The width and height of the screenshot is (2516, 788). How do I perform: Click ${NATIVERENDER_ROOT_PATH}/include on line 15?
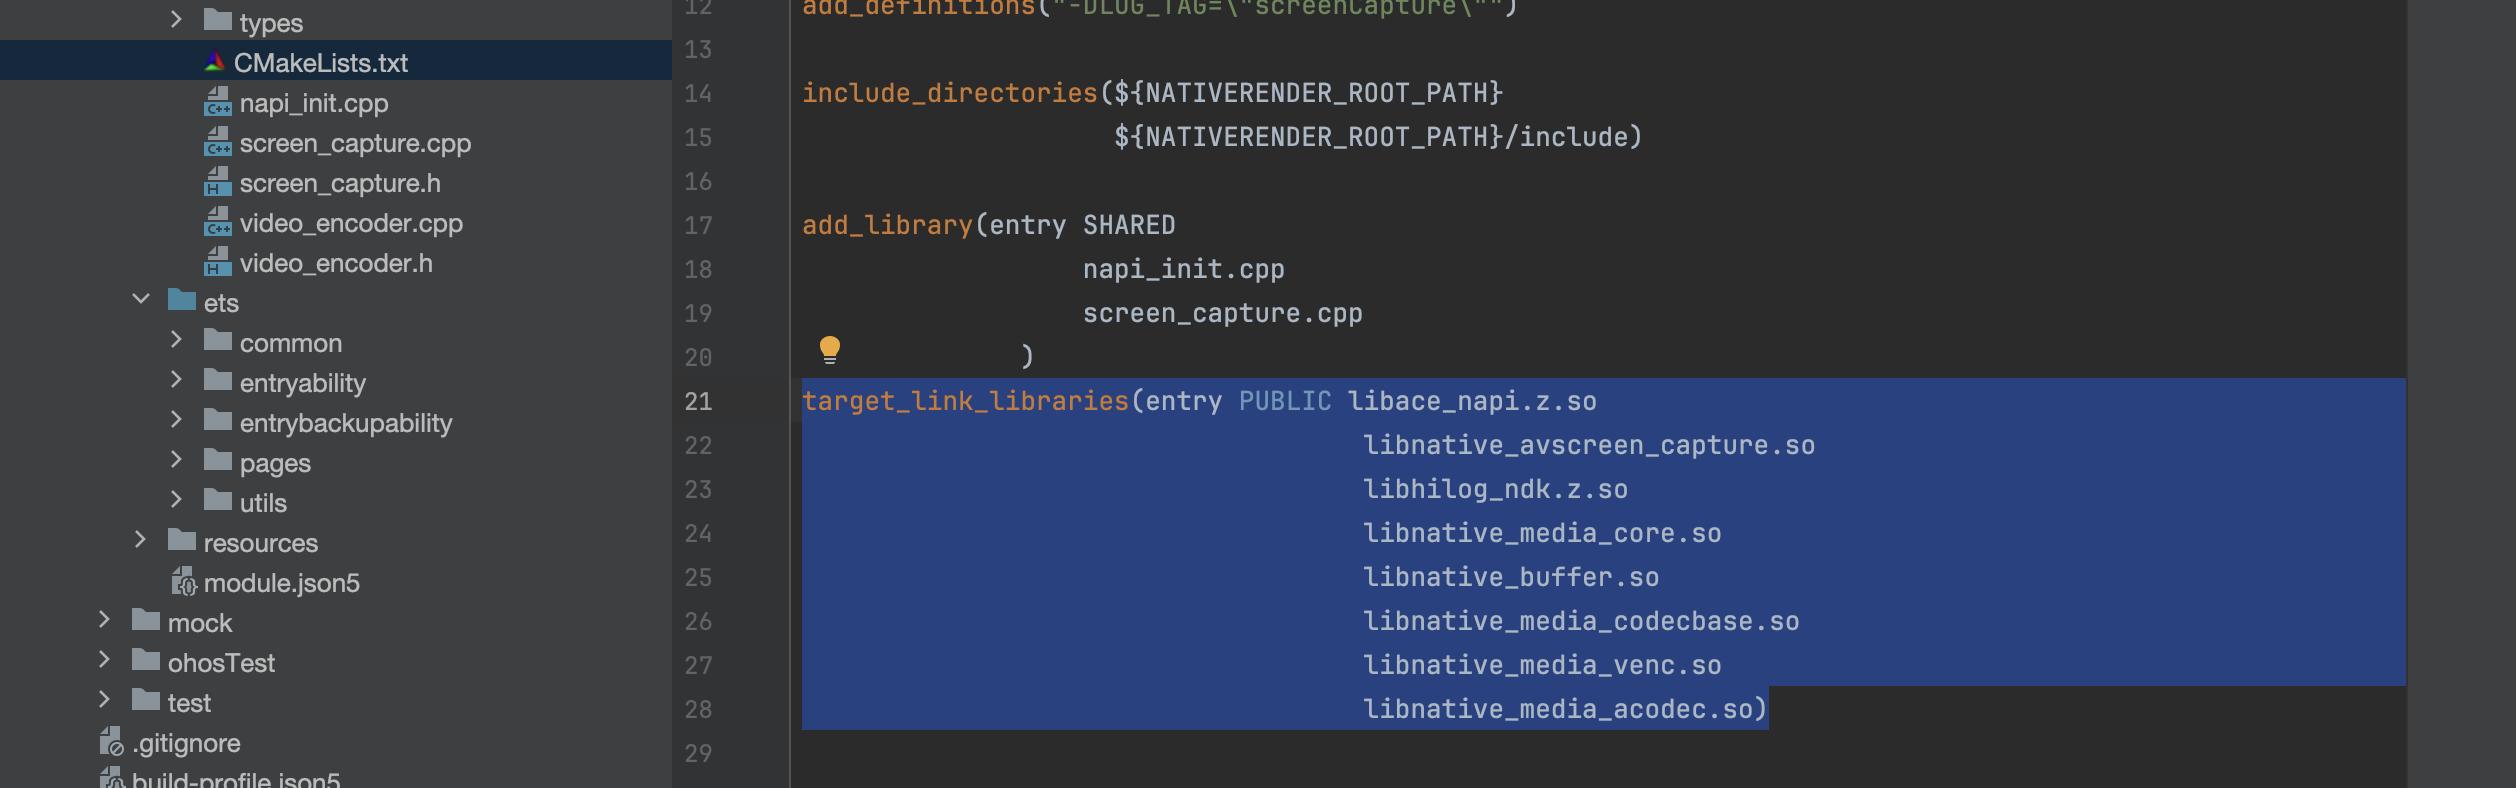click(x=1370, y=137)
